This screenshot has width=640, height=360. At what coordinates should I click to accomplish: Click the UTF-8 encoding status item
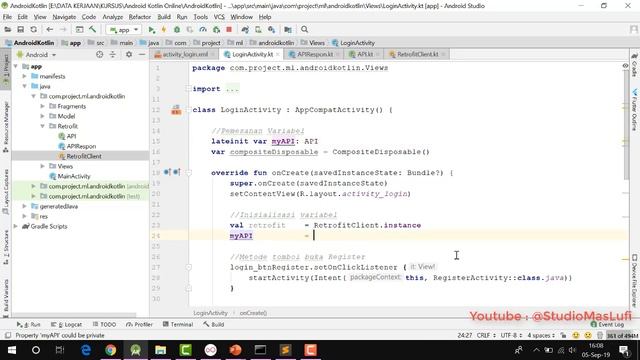click(x=511, y=336)
